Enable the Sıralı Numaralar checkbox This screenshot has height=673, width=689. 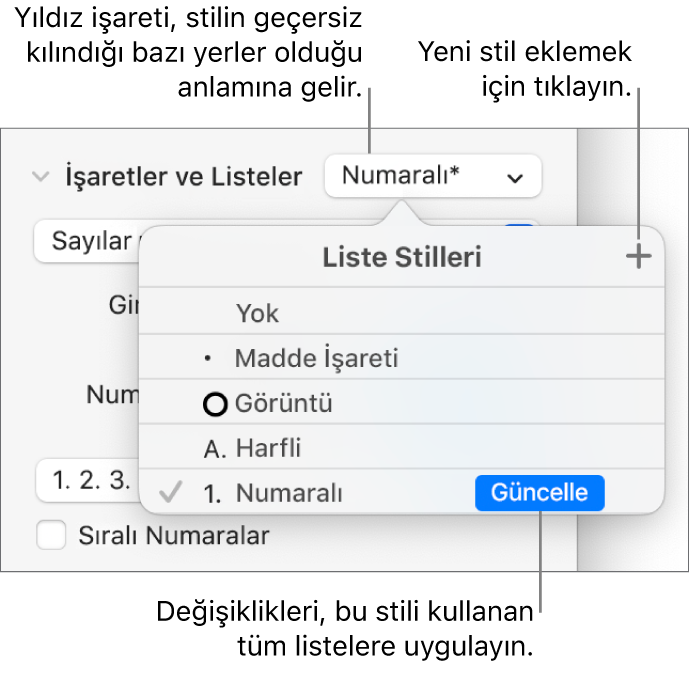coord(50,535)
